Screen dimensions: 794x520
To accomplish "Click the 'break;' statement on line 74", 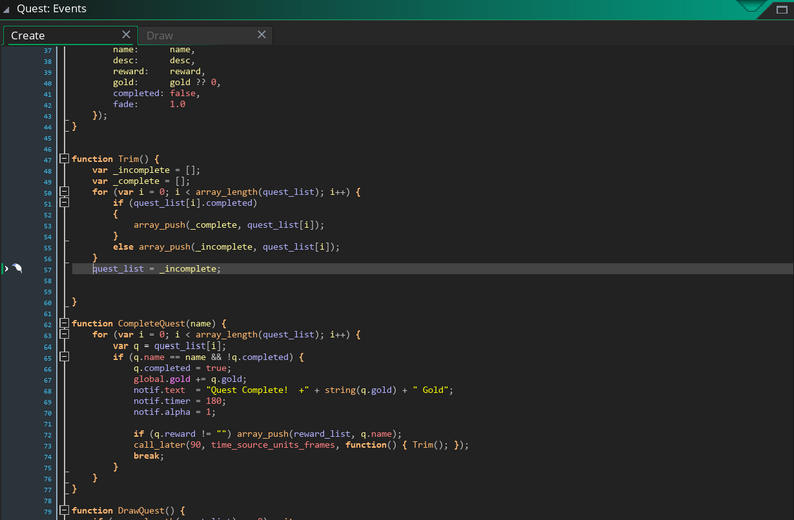I will tap(148, 456).
